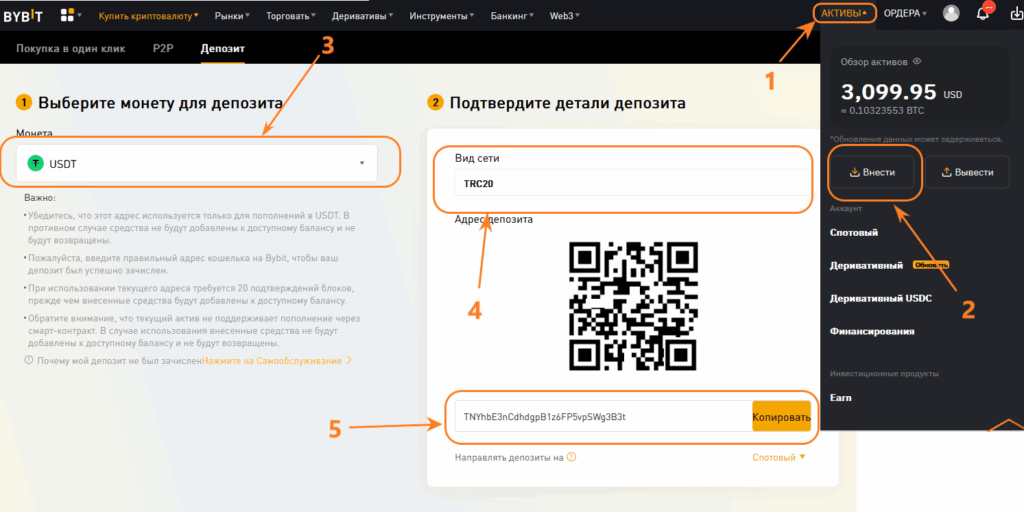1024x512 pixels.
Task: Switch to 'Покупка в один клик' tab
Action: [x=71, y=49]
